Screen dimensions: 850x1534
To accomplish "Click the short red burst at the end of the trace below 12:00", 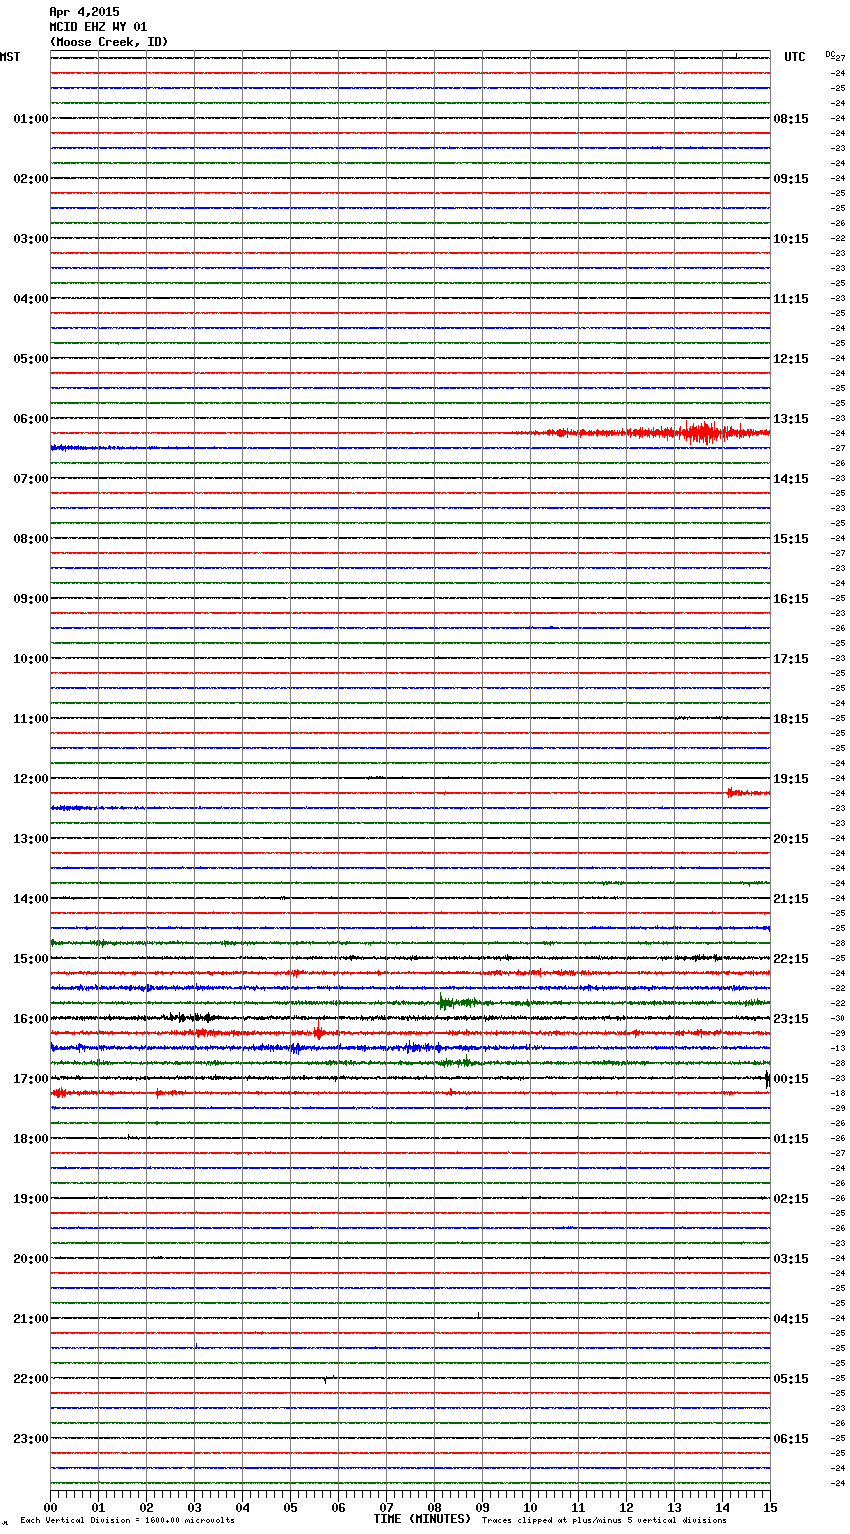I will click(747, 793).
